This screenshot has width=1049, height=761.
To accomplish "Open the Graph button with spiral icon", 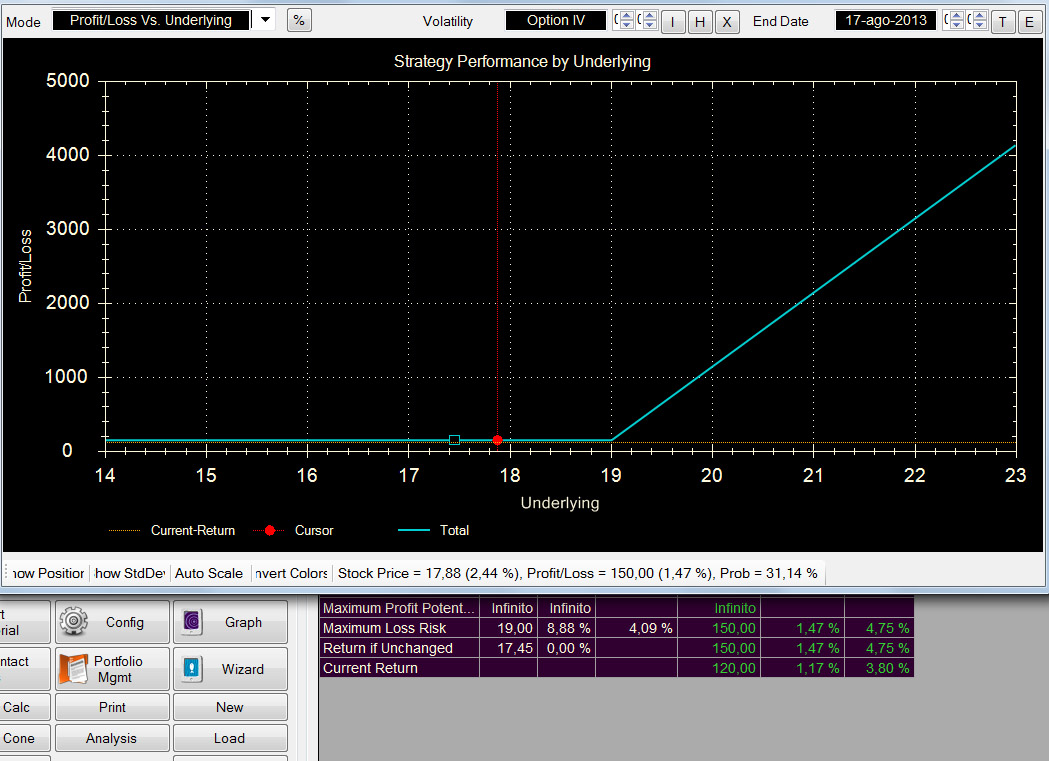I will pos(230,622).
